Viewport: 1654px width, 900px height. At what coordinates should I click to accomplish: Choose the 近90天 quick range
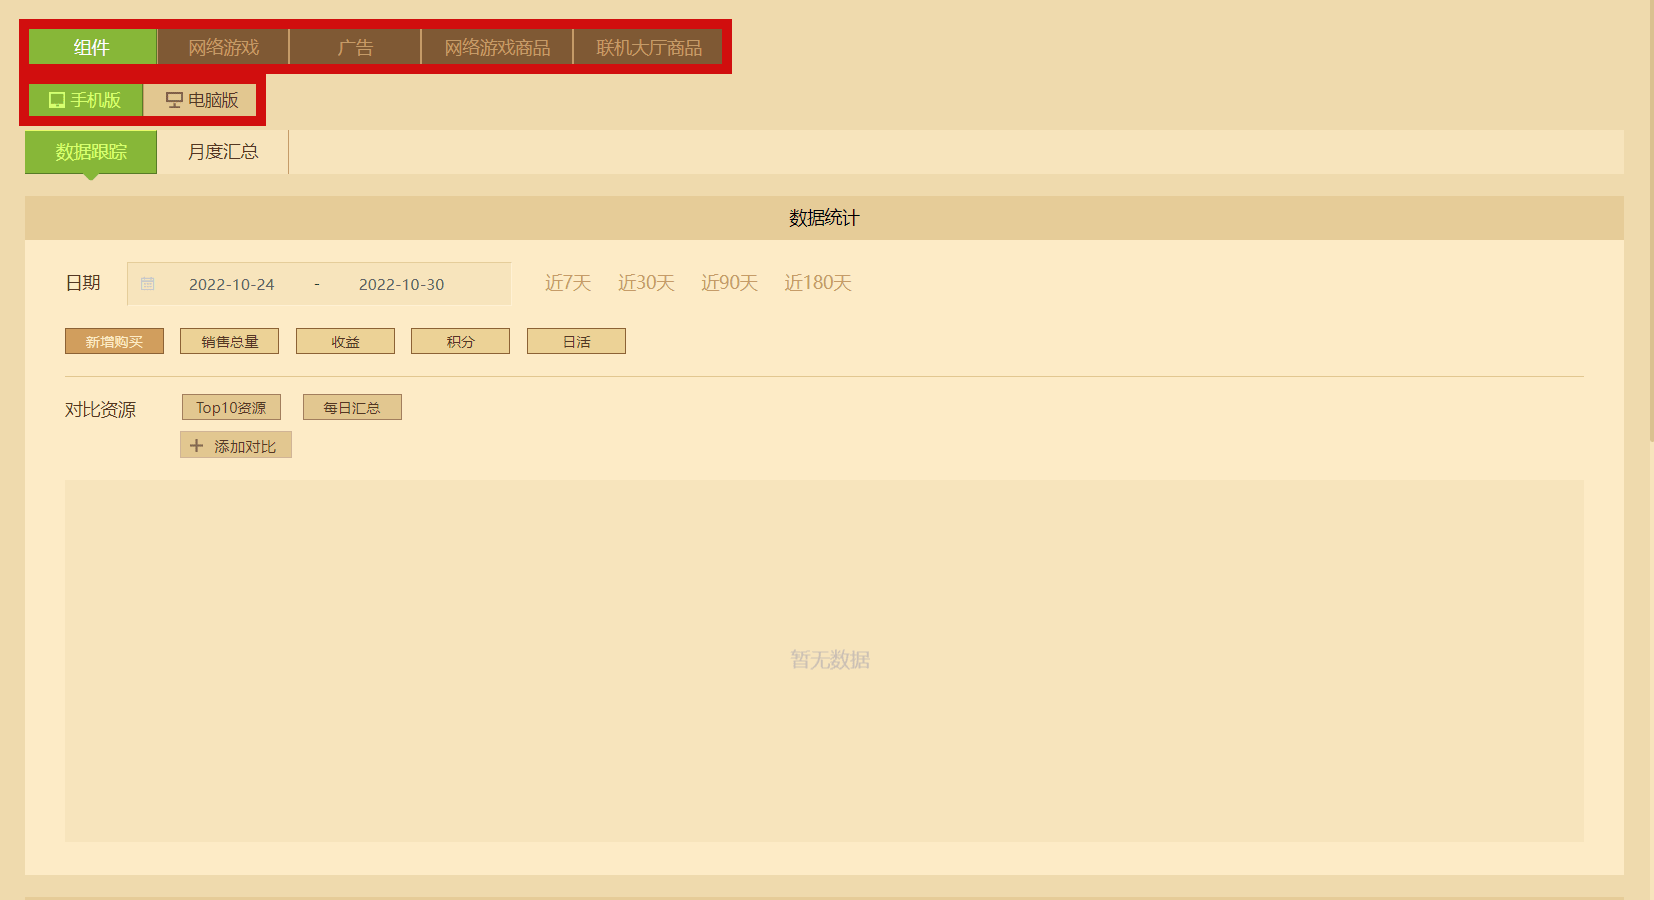(x=729, y=283)
